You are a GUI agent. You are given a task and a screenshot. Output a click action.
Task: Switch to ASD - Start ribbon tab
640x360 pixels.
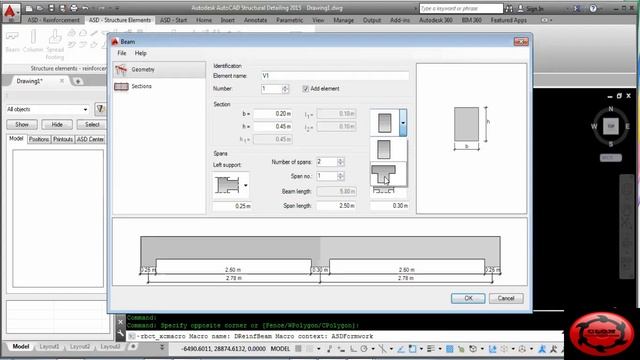coord(173,20)
